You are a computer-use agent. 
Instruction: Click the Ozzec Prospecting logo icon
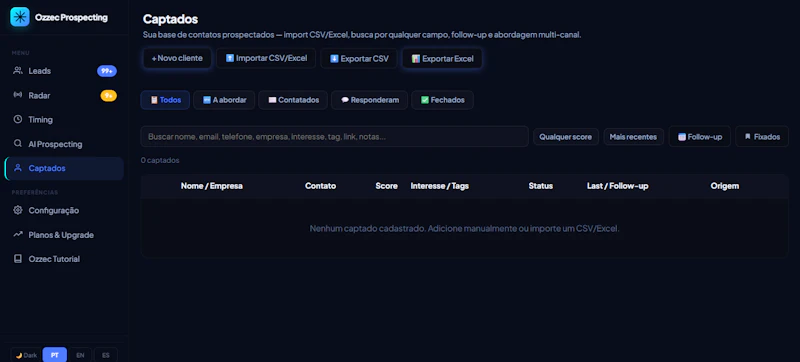(20, 17)
